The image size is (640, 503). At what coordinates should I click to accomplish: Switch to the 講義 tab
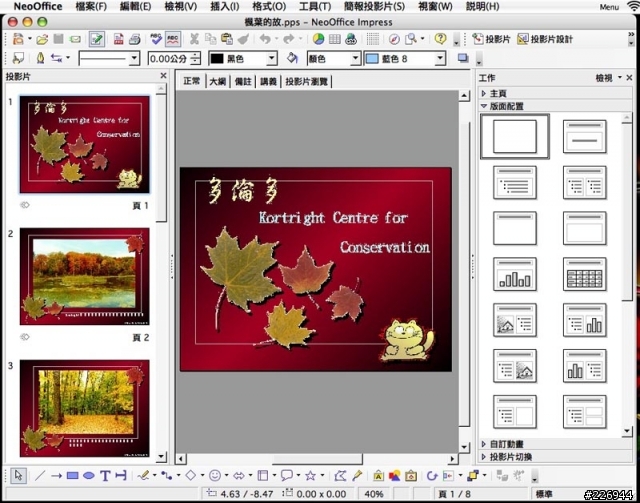(x=268, y=81)
